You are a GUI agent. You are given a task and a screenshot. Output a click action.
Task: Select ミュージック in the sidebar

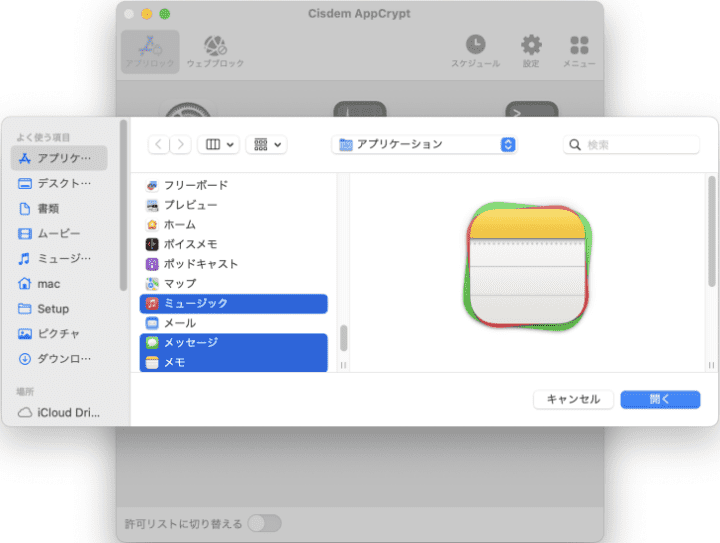coord(59,258)
